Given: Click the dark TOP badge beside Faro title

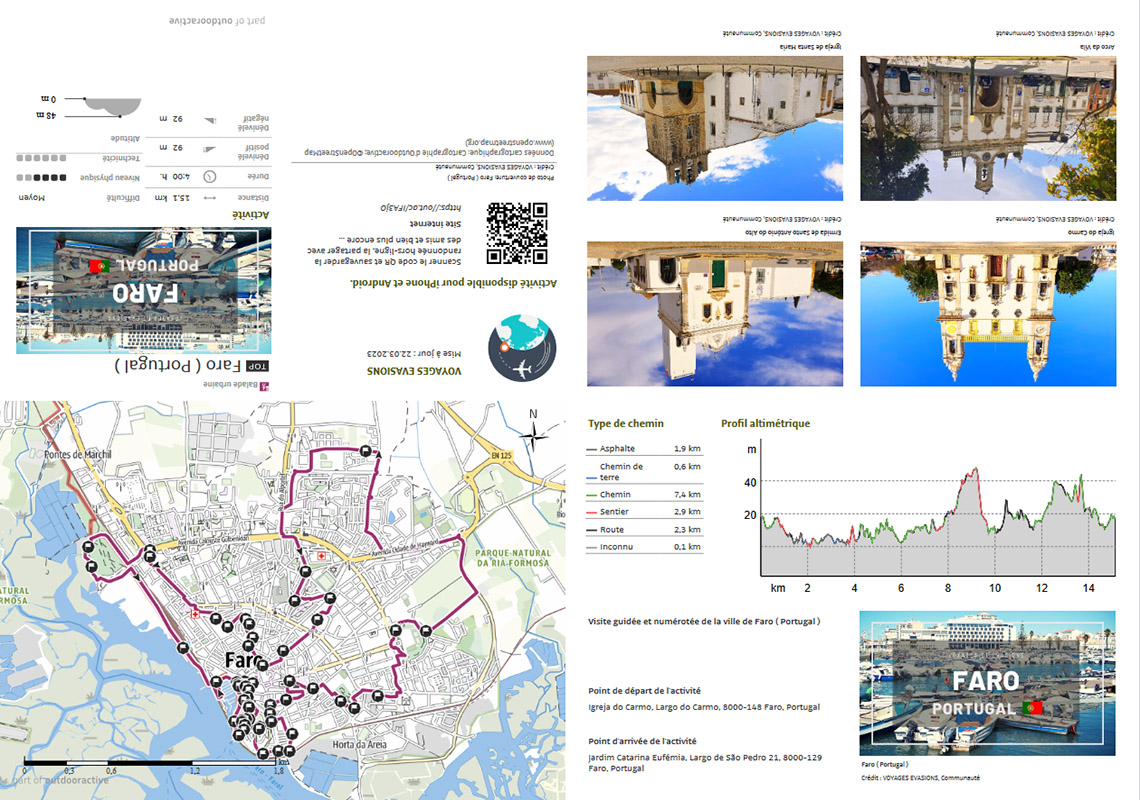Looking at the screenshot, I should coord(257,367).
